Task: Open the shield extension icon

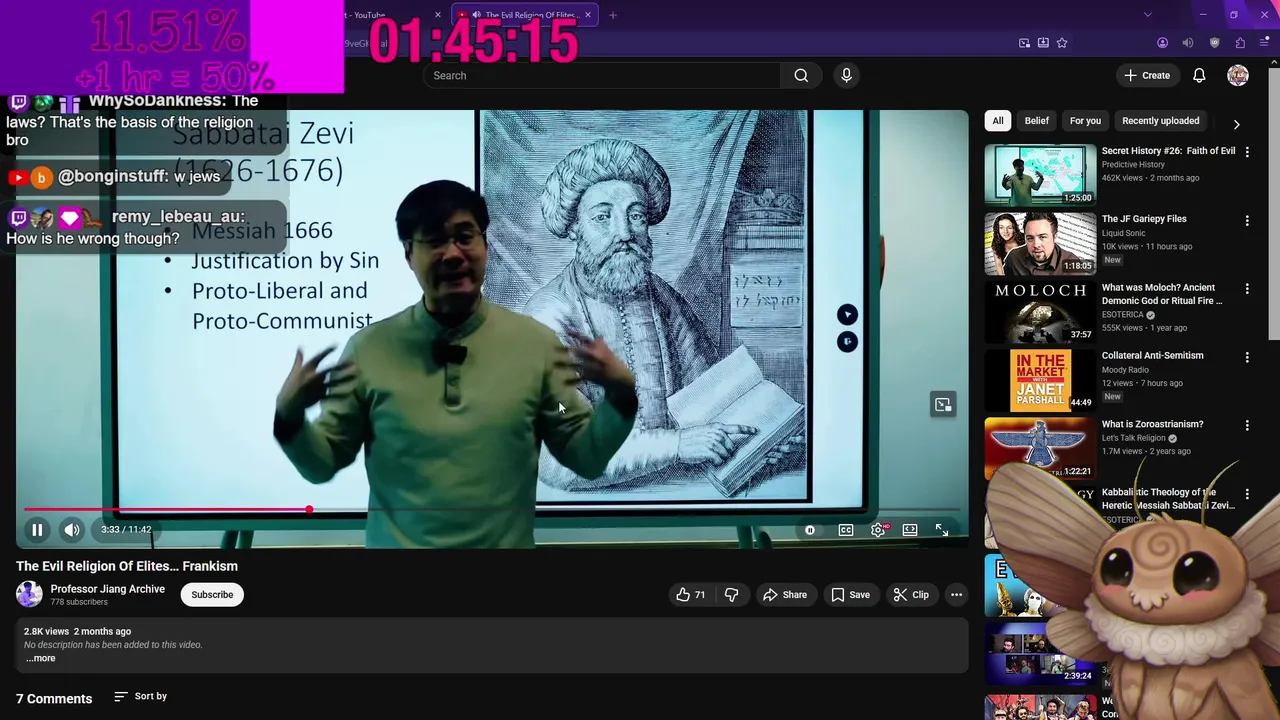Action: tap(1214, 43)
